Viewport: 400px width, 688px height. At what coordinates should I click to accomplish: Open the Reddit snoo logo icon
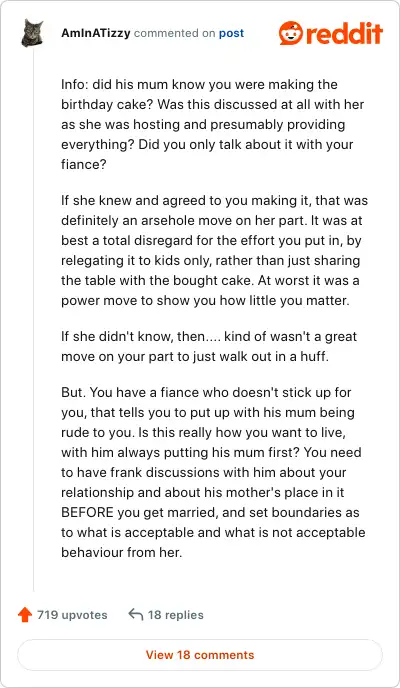point(290,33)
